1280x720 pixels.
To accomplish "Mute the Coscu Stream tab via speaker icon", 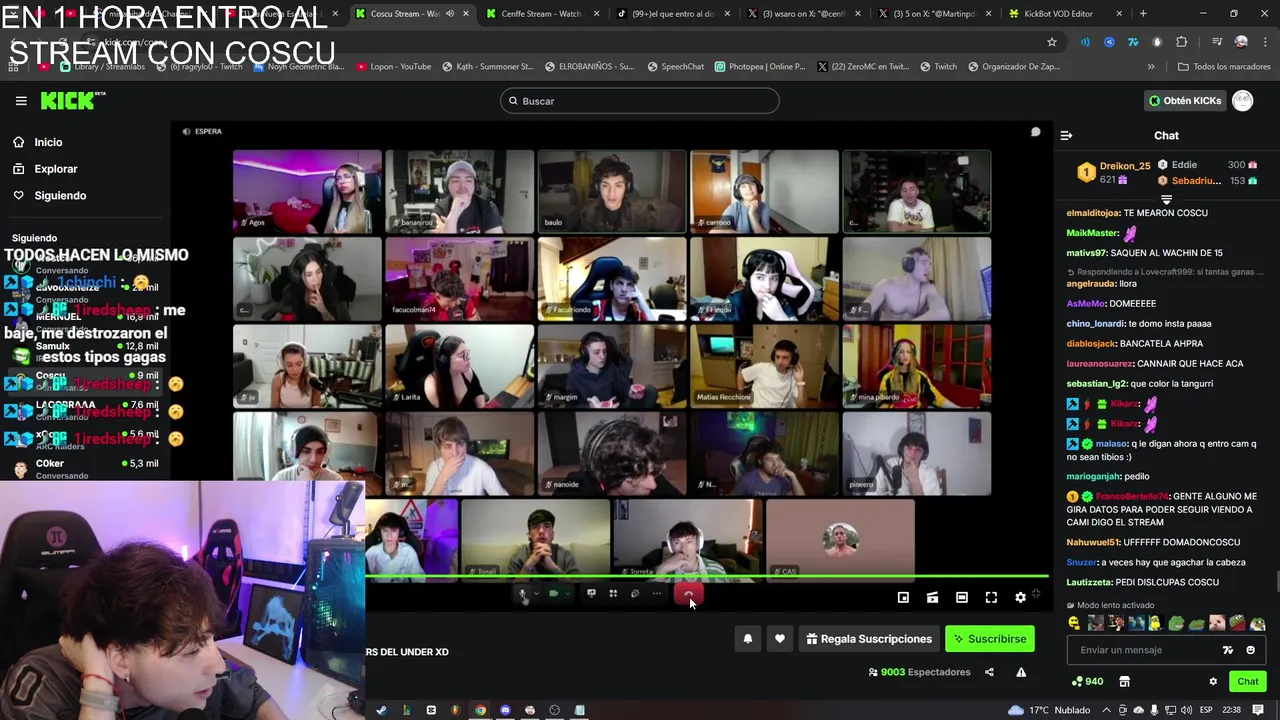I will coord(449,14).
